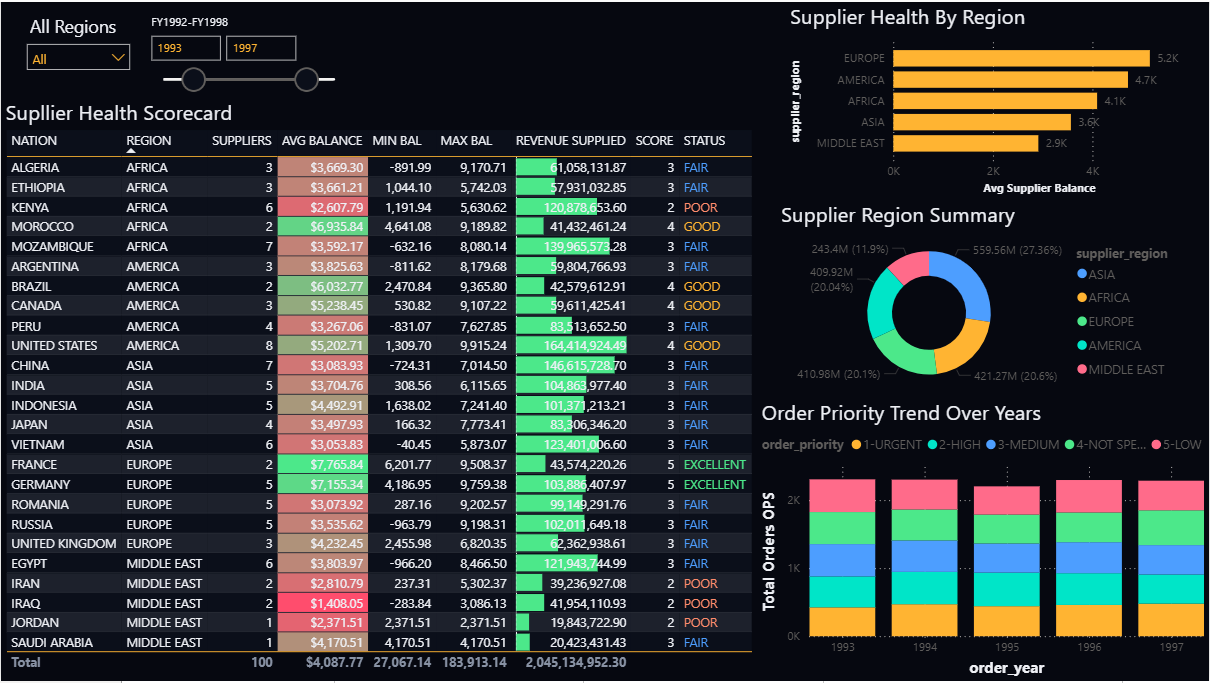Sort table by AVG BALANCE header
This screenshot has width=1210, height=683.
(322, 141)
